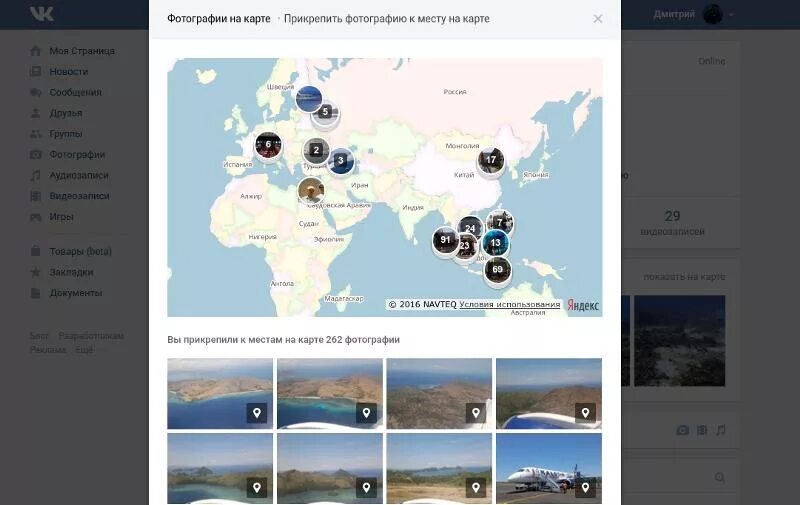Open Документы in the sidebar
The width and height of the screenshot is (800, 505).
point(76,293)
